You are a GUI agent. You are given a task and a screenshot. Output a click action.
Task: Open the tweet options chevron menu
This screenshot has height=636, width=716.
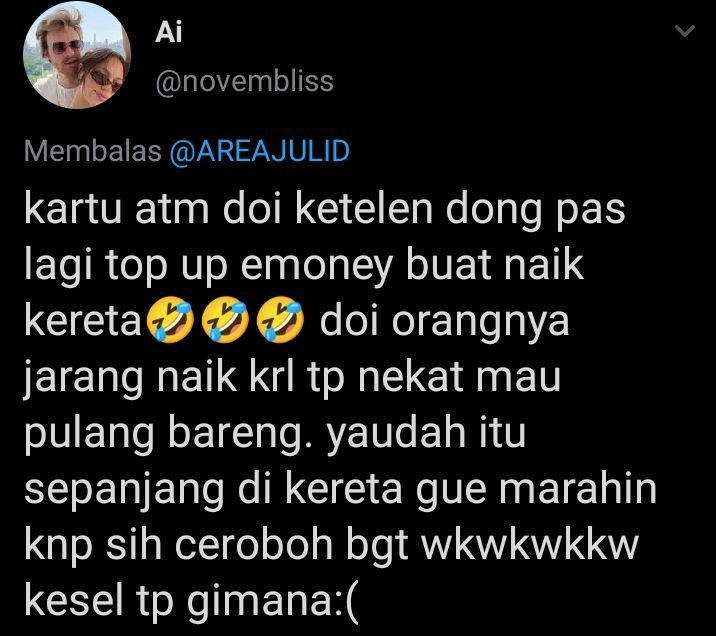click(x=684, y=31)
